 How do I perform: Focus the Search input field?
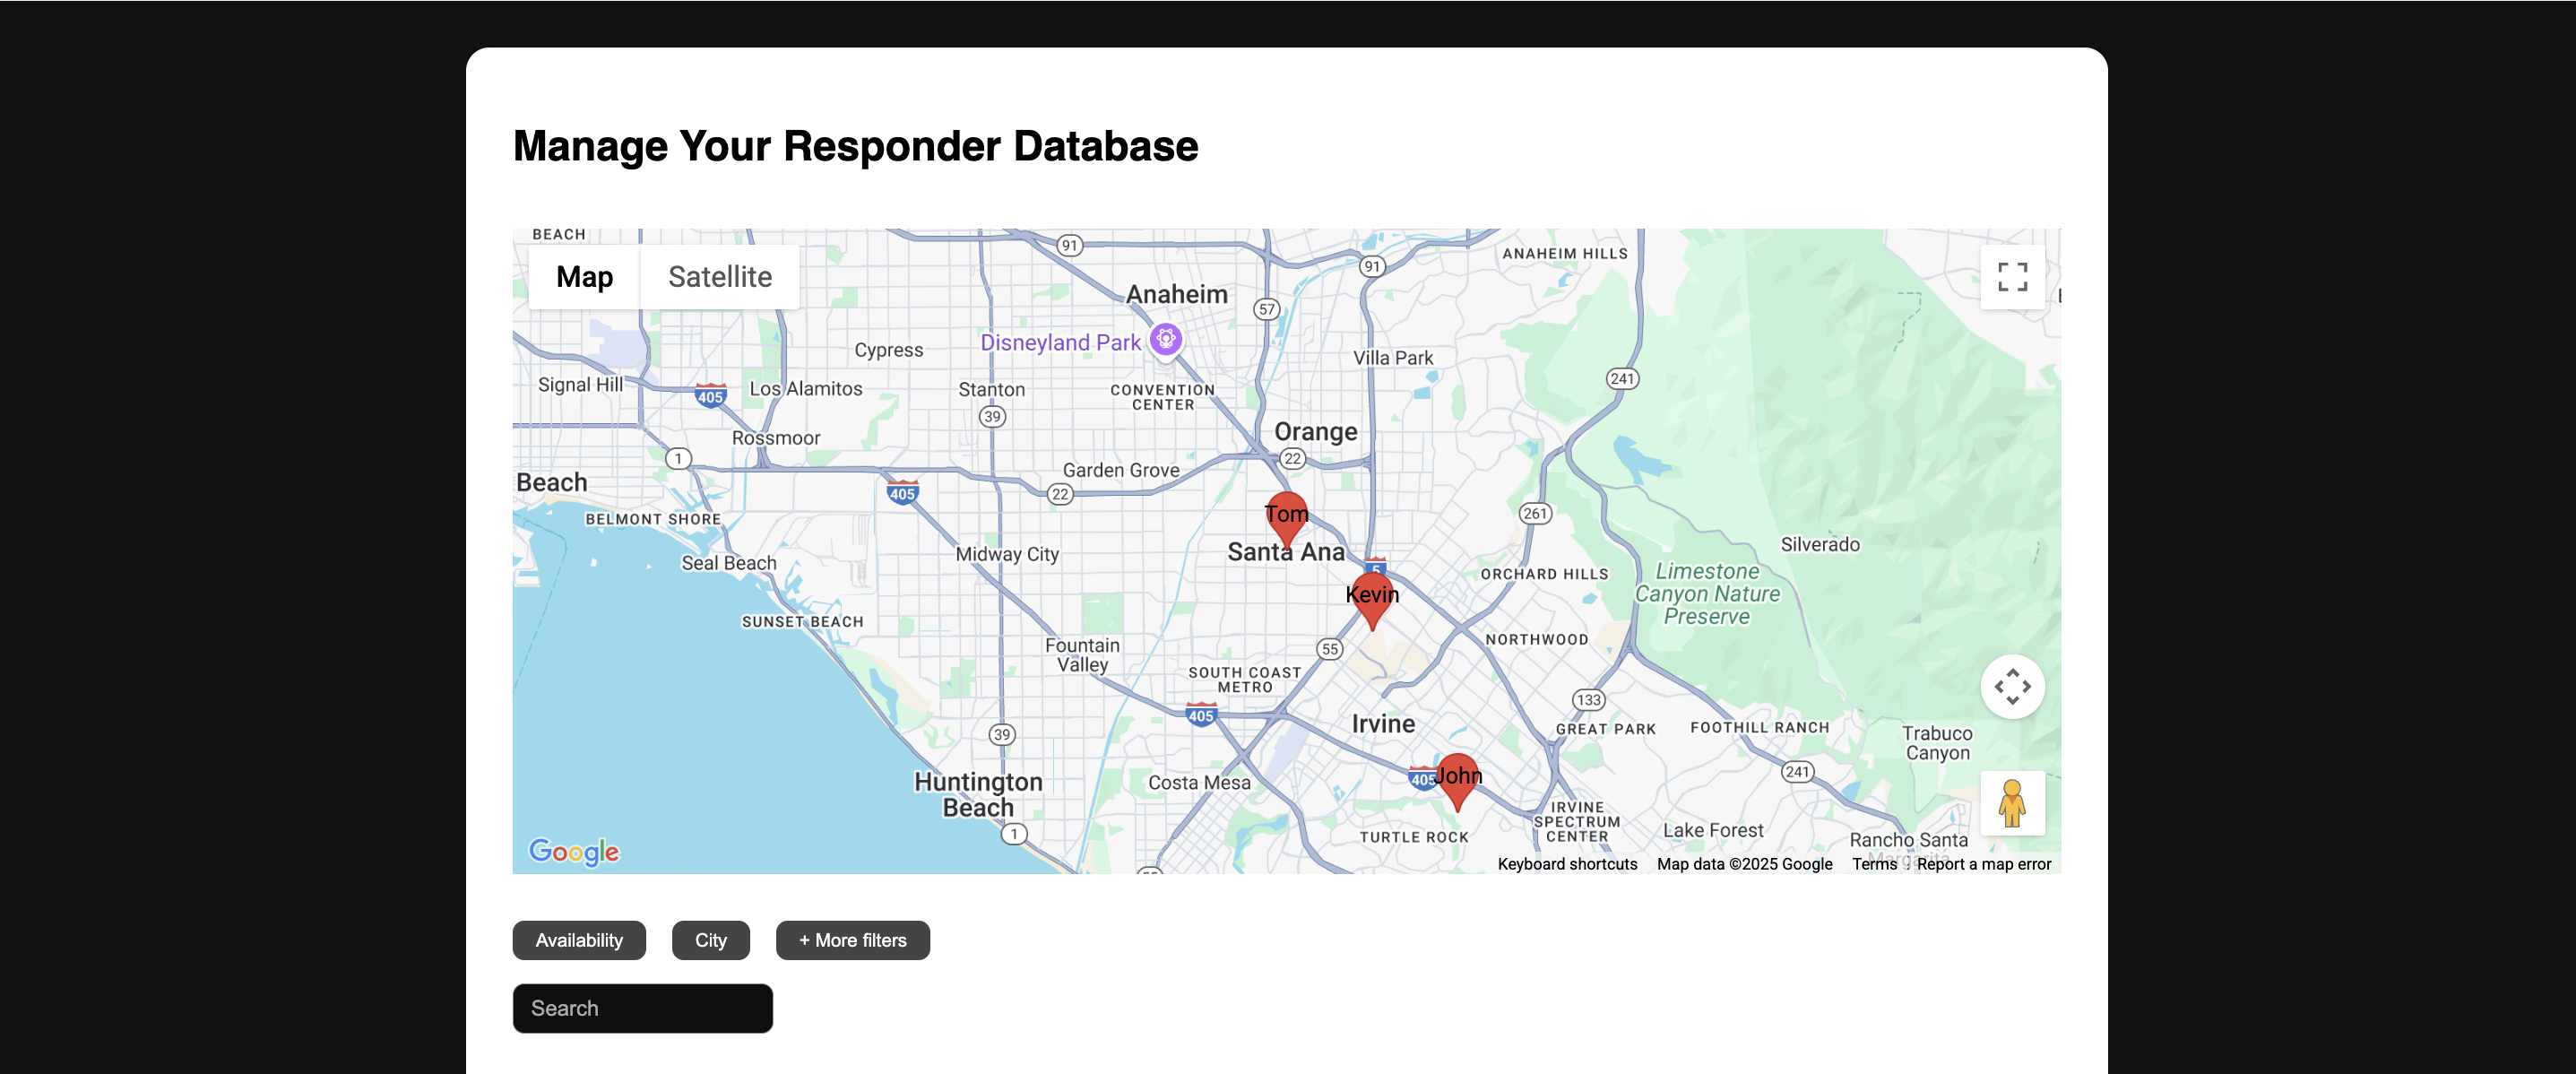coord(642,1008)
